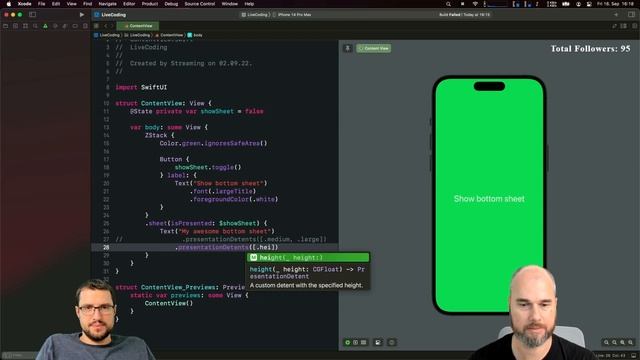640x360 pixels.
Task: Click the Build Failed activity status
Action: [464, 15]
